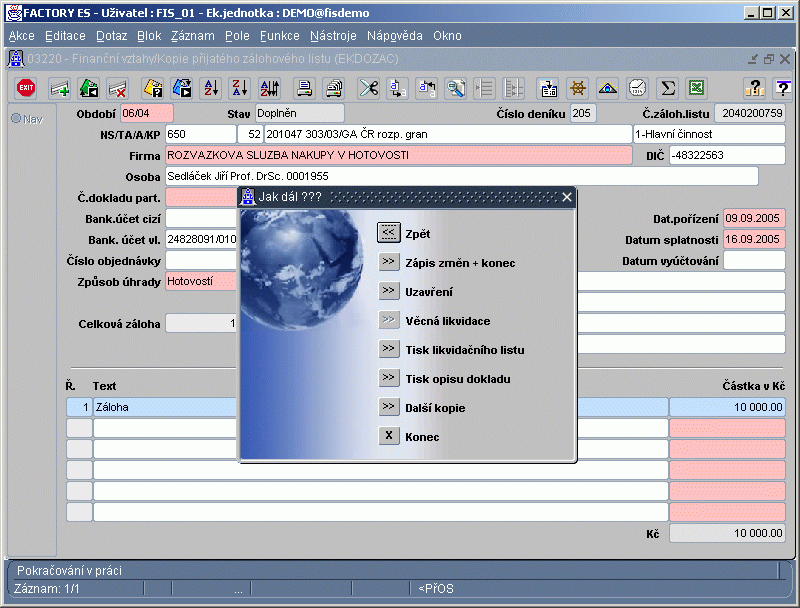Click the 10 000.00 amount in row 1
Screen dimensions: 800x608
[727, 407]
